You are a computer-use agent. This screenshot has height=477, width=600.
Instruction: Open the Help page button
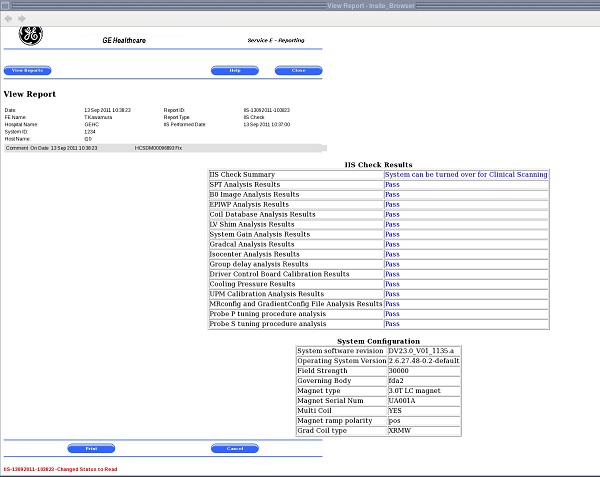point(235,71)
